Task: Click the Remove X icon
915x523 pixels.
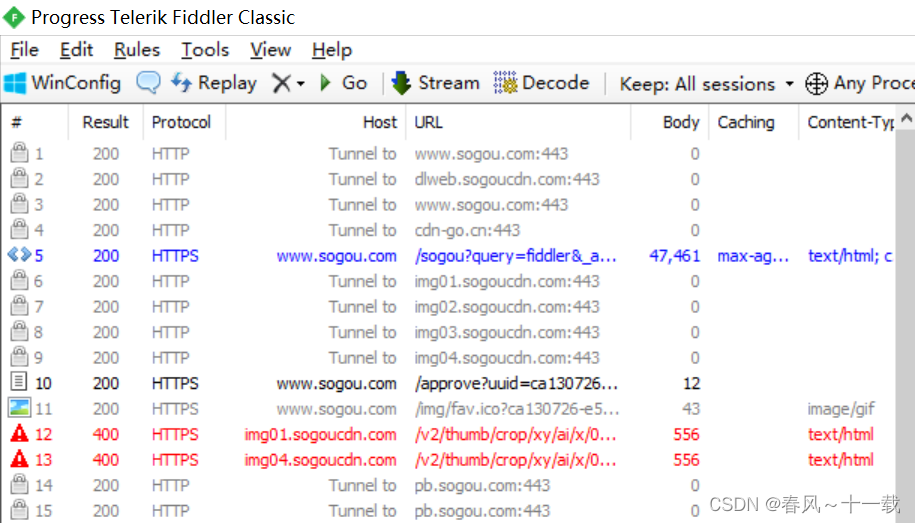Action: click(281, 83)
